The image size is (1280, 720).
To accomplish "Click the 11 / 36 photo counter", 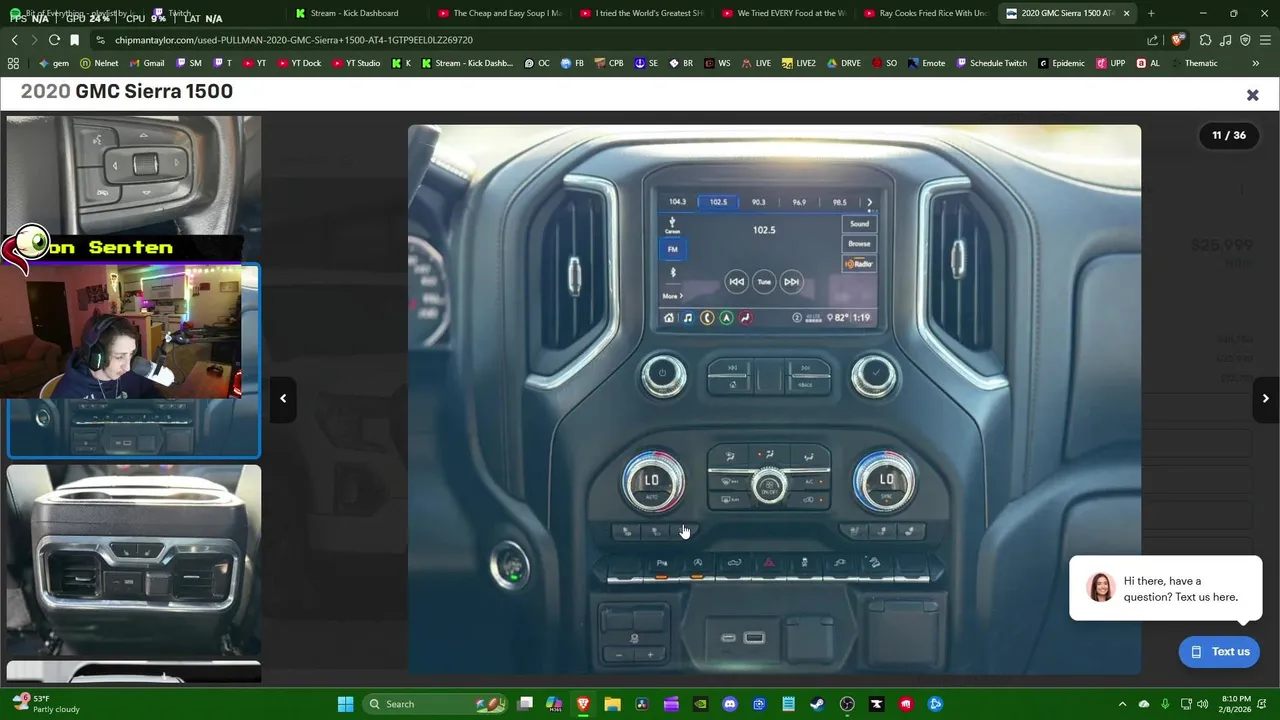I will [x=1229, y=135].
